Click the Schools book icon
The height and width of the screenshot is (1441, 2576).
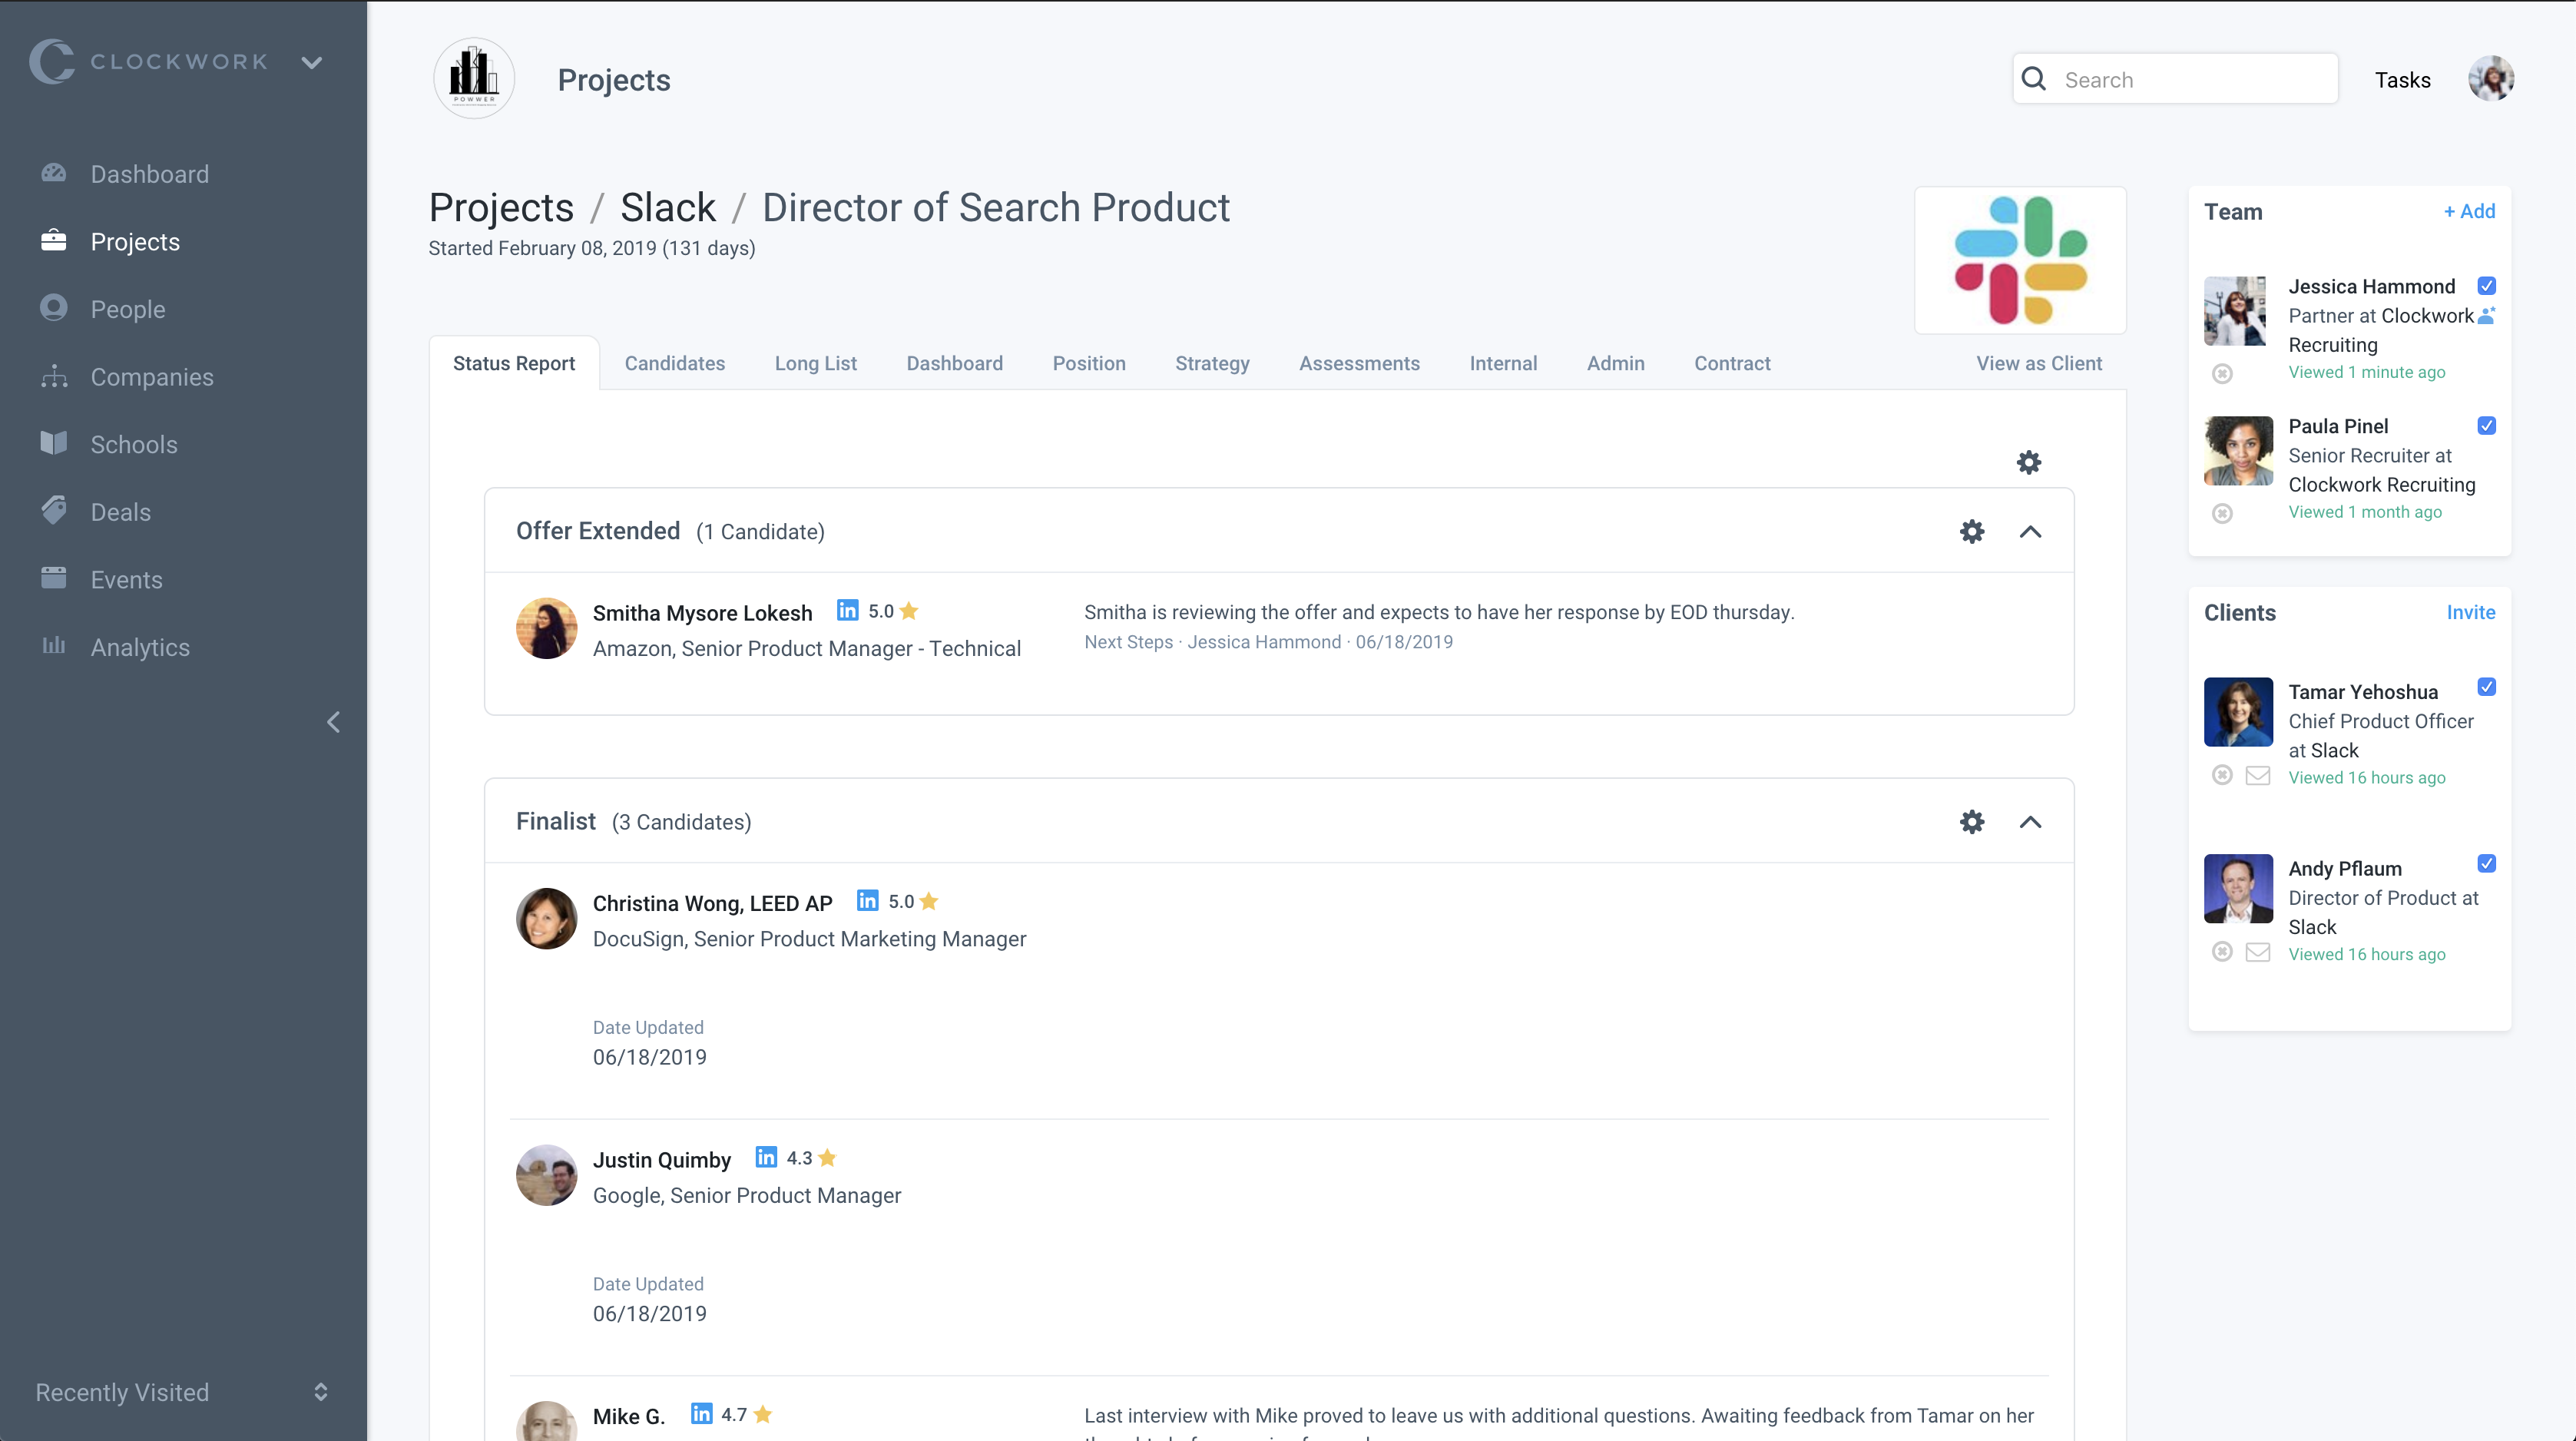tap(54, 443)
